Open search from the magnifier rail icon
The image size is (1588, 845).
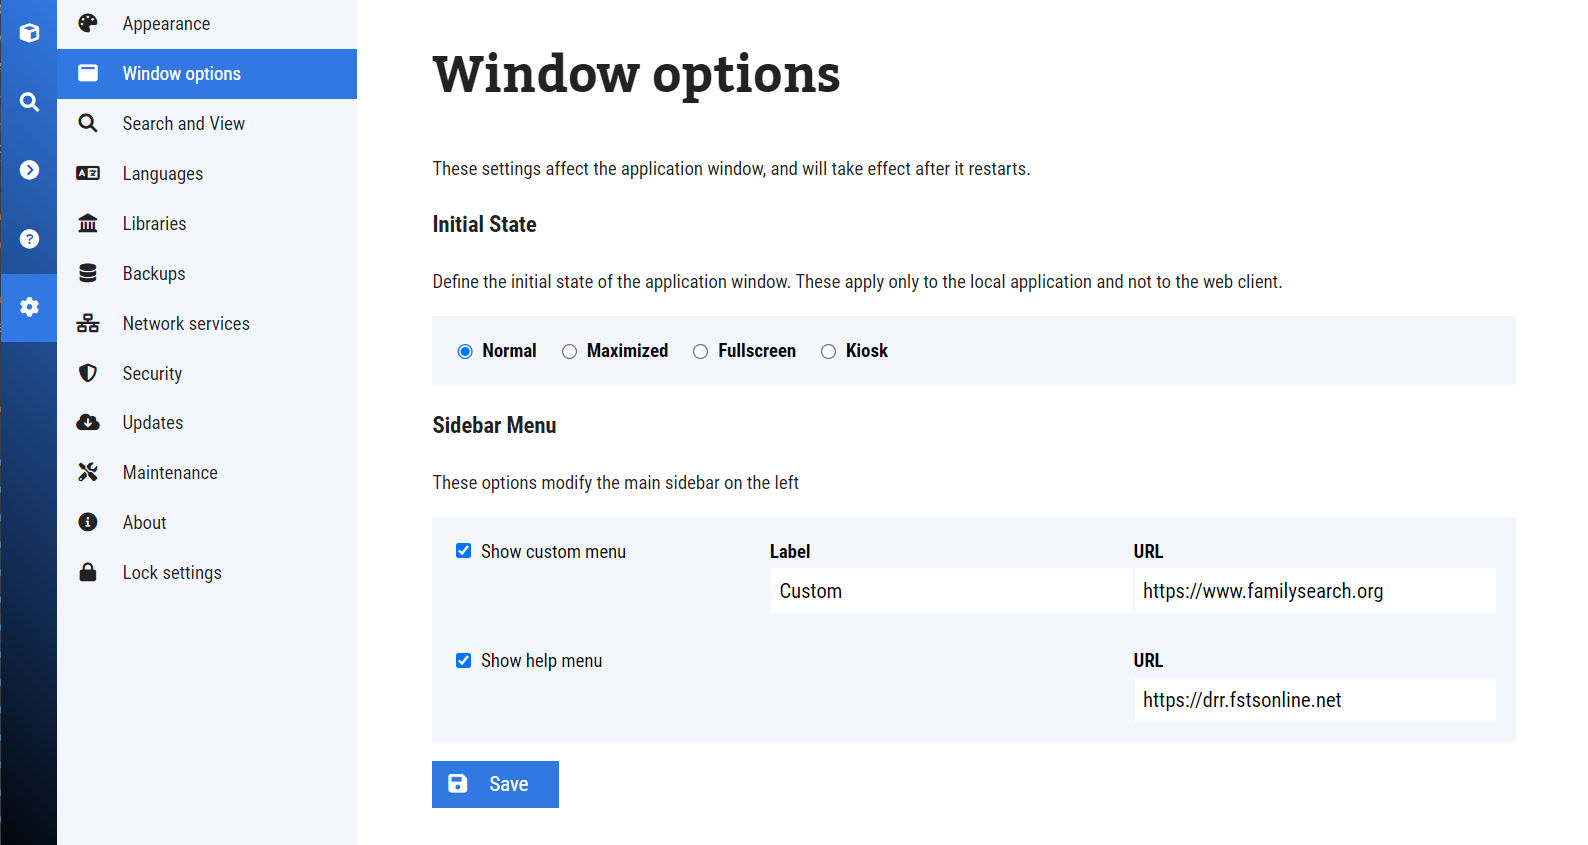pyautogui.click(x=29, y=102)
